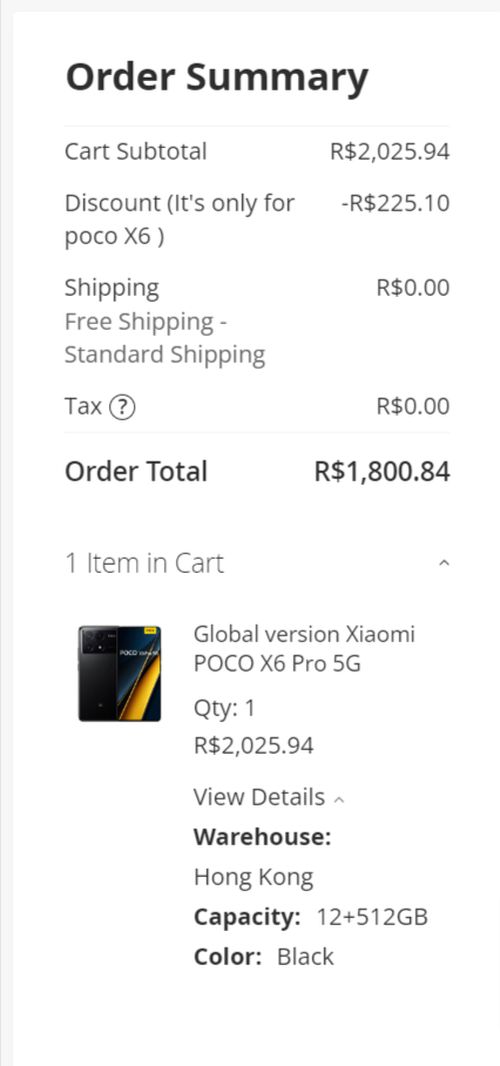Open Global version Xiaomi POCO X6 Pro link
The height and width of the screenshot is (1066, 500).
point(304,649)
